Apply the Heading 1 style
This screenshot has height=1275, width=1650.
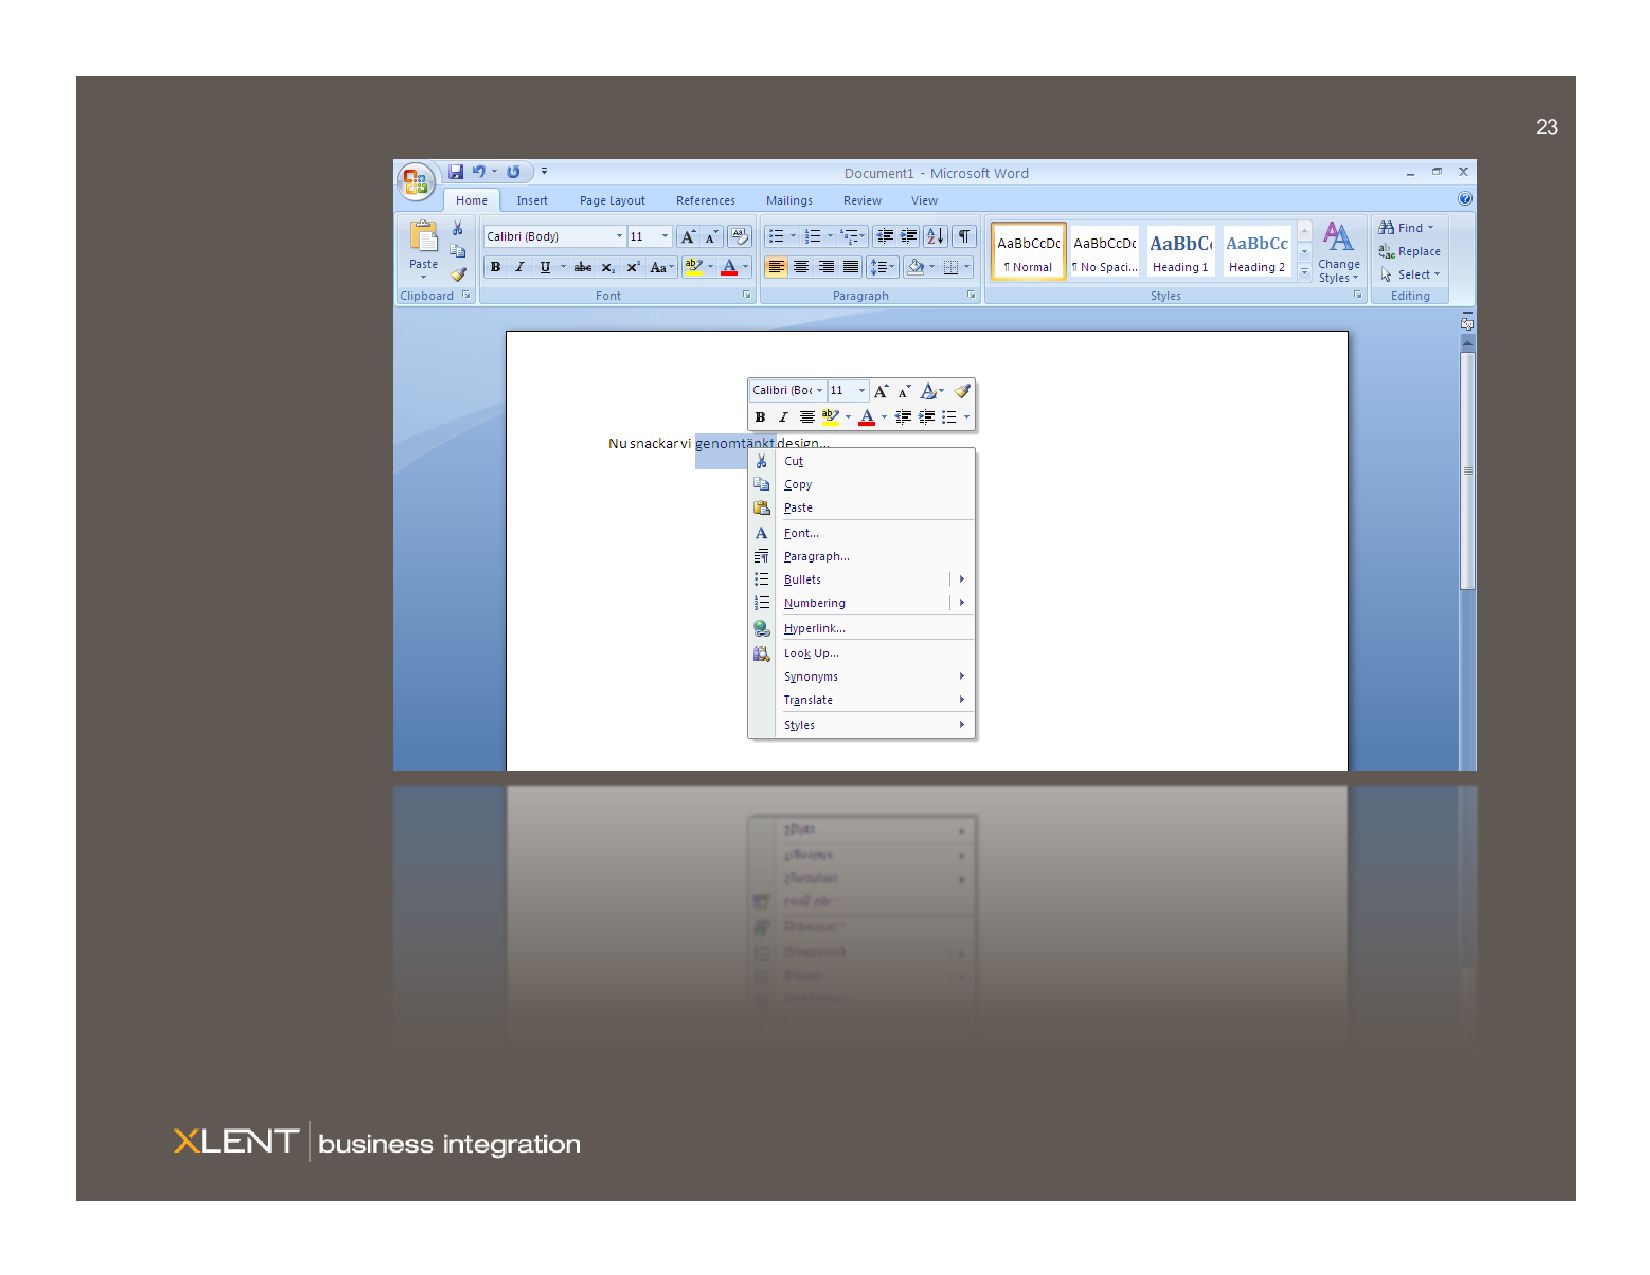(x=1181, y=251)
